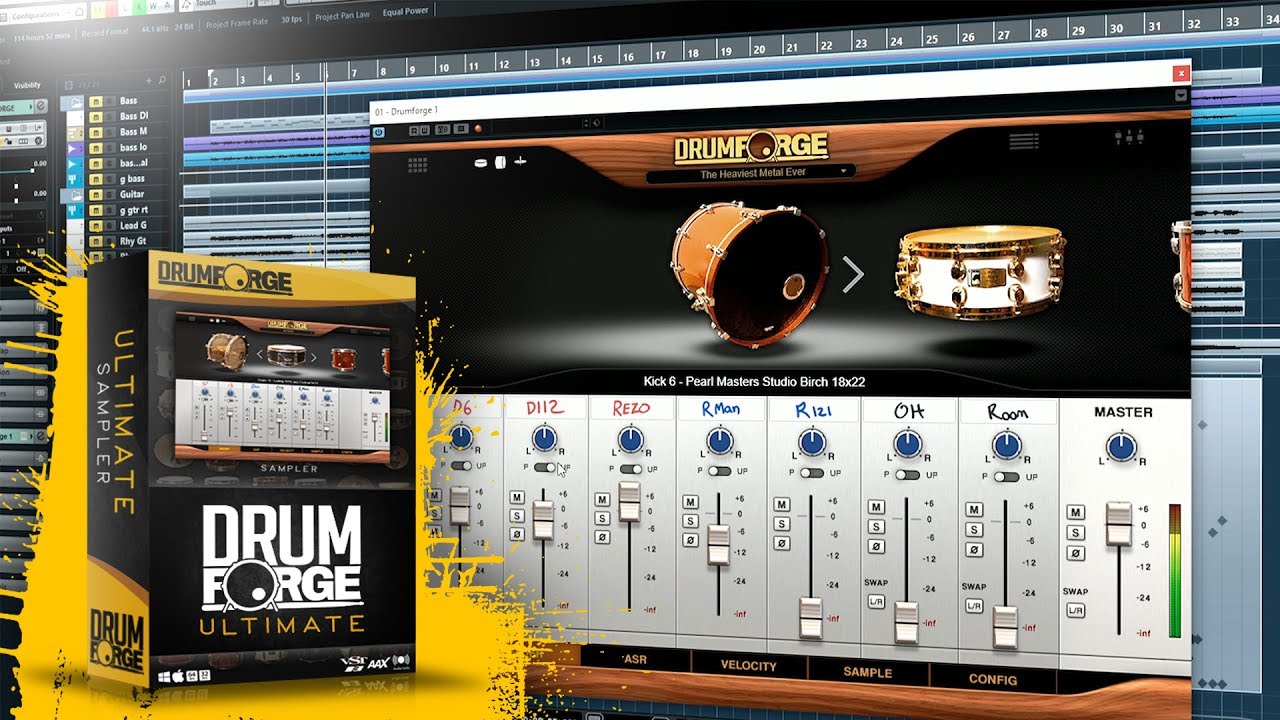Switch to the VELOCITY tab
This screenshot has height=720, width=1280.
coord(748,666)
